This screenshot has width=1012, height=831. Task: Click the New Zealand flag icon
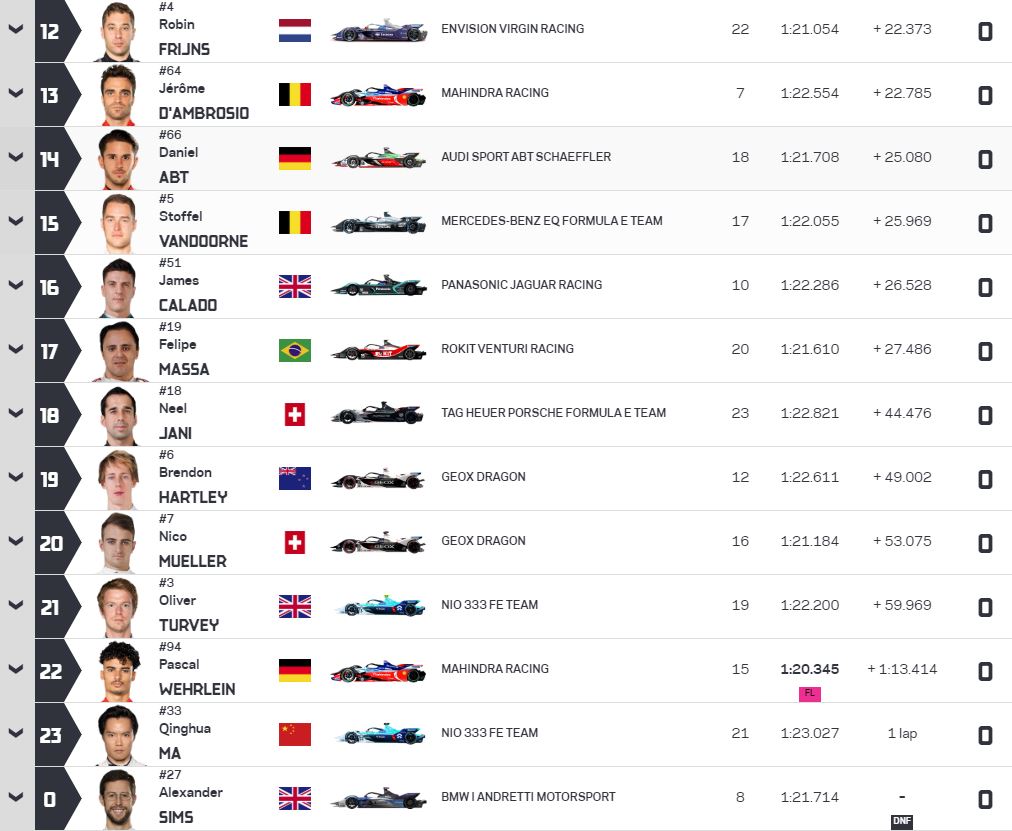[294, 479]
